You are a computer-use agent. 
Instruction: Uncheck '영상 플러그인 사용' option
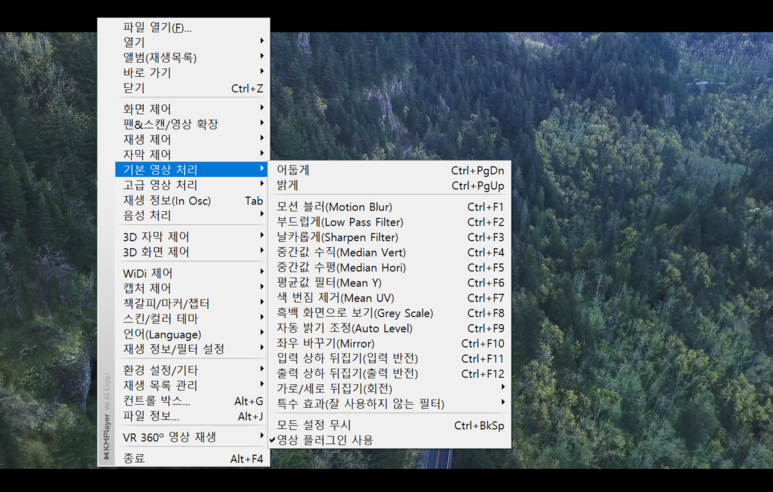click(389, 440)
